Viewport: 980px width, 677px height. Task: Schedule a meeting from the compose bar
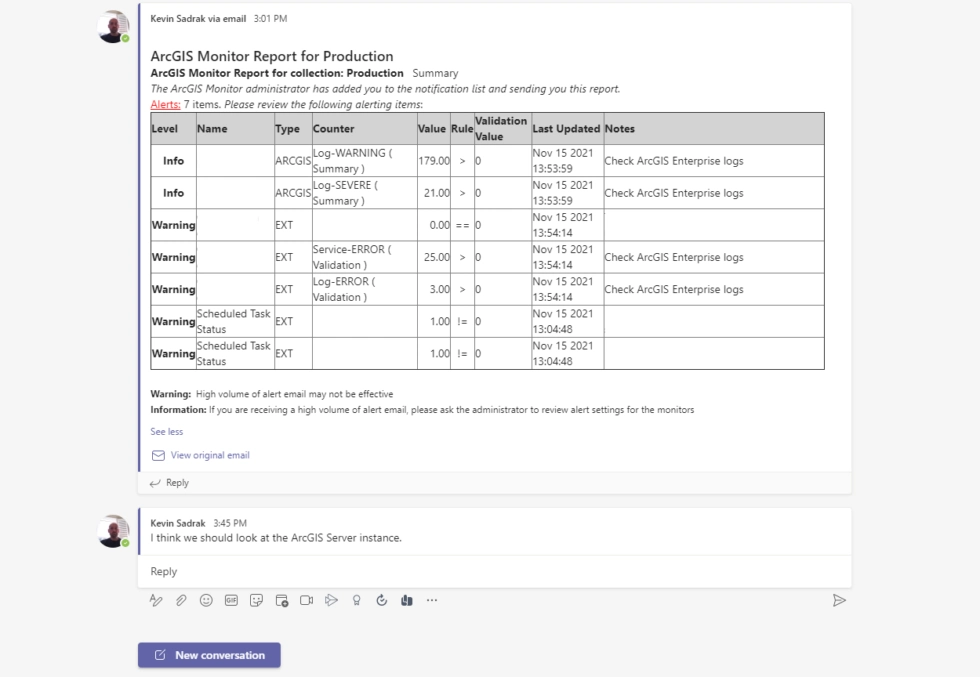[x=281, y=599]
